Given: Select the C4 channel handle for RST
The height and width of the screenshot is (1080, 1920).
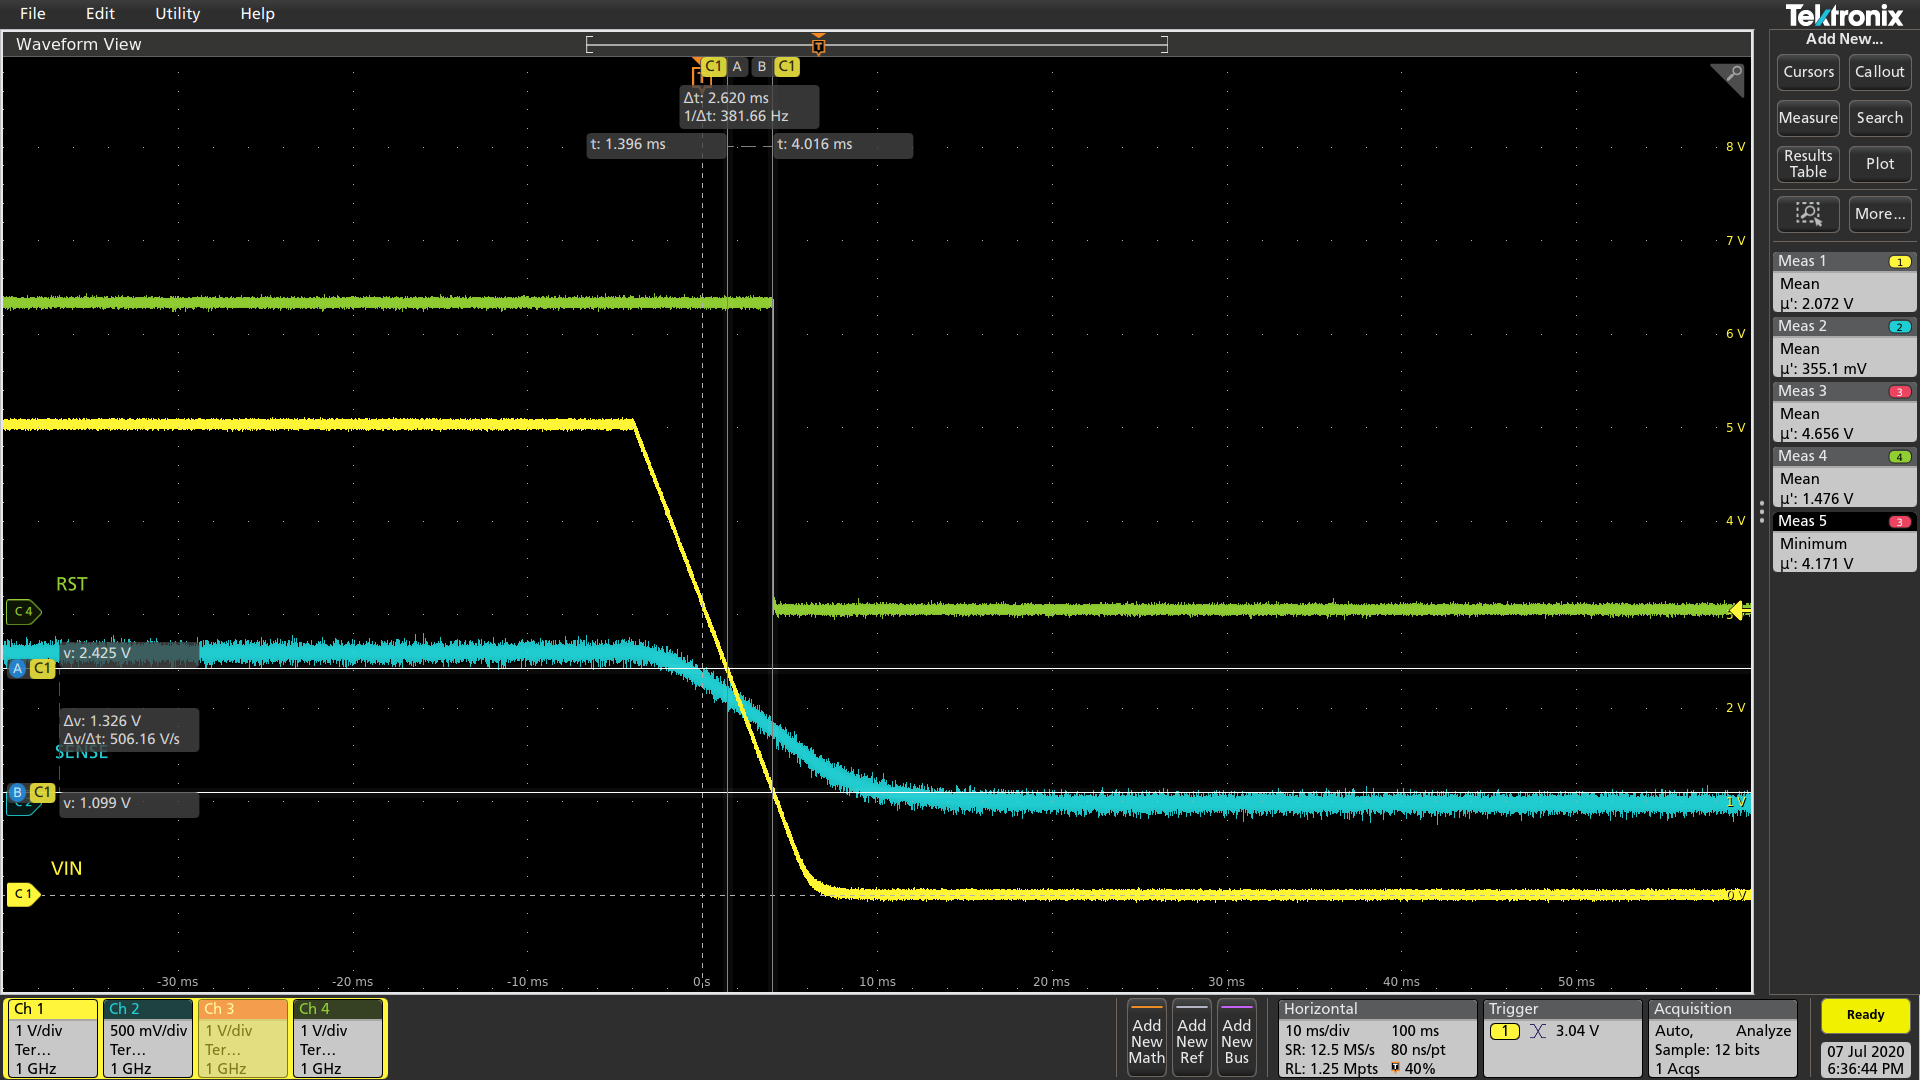Looking at the screenshot, I should (x=23, y=611).
